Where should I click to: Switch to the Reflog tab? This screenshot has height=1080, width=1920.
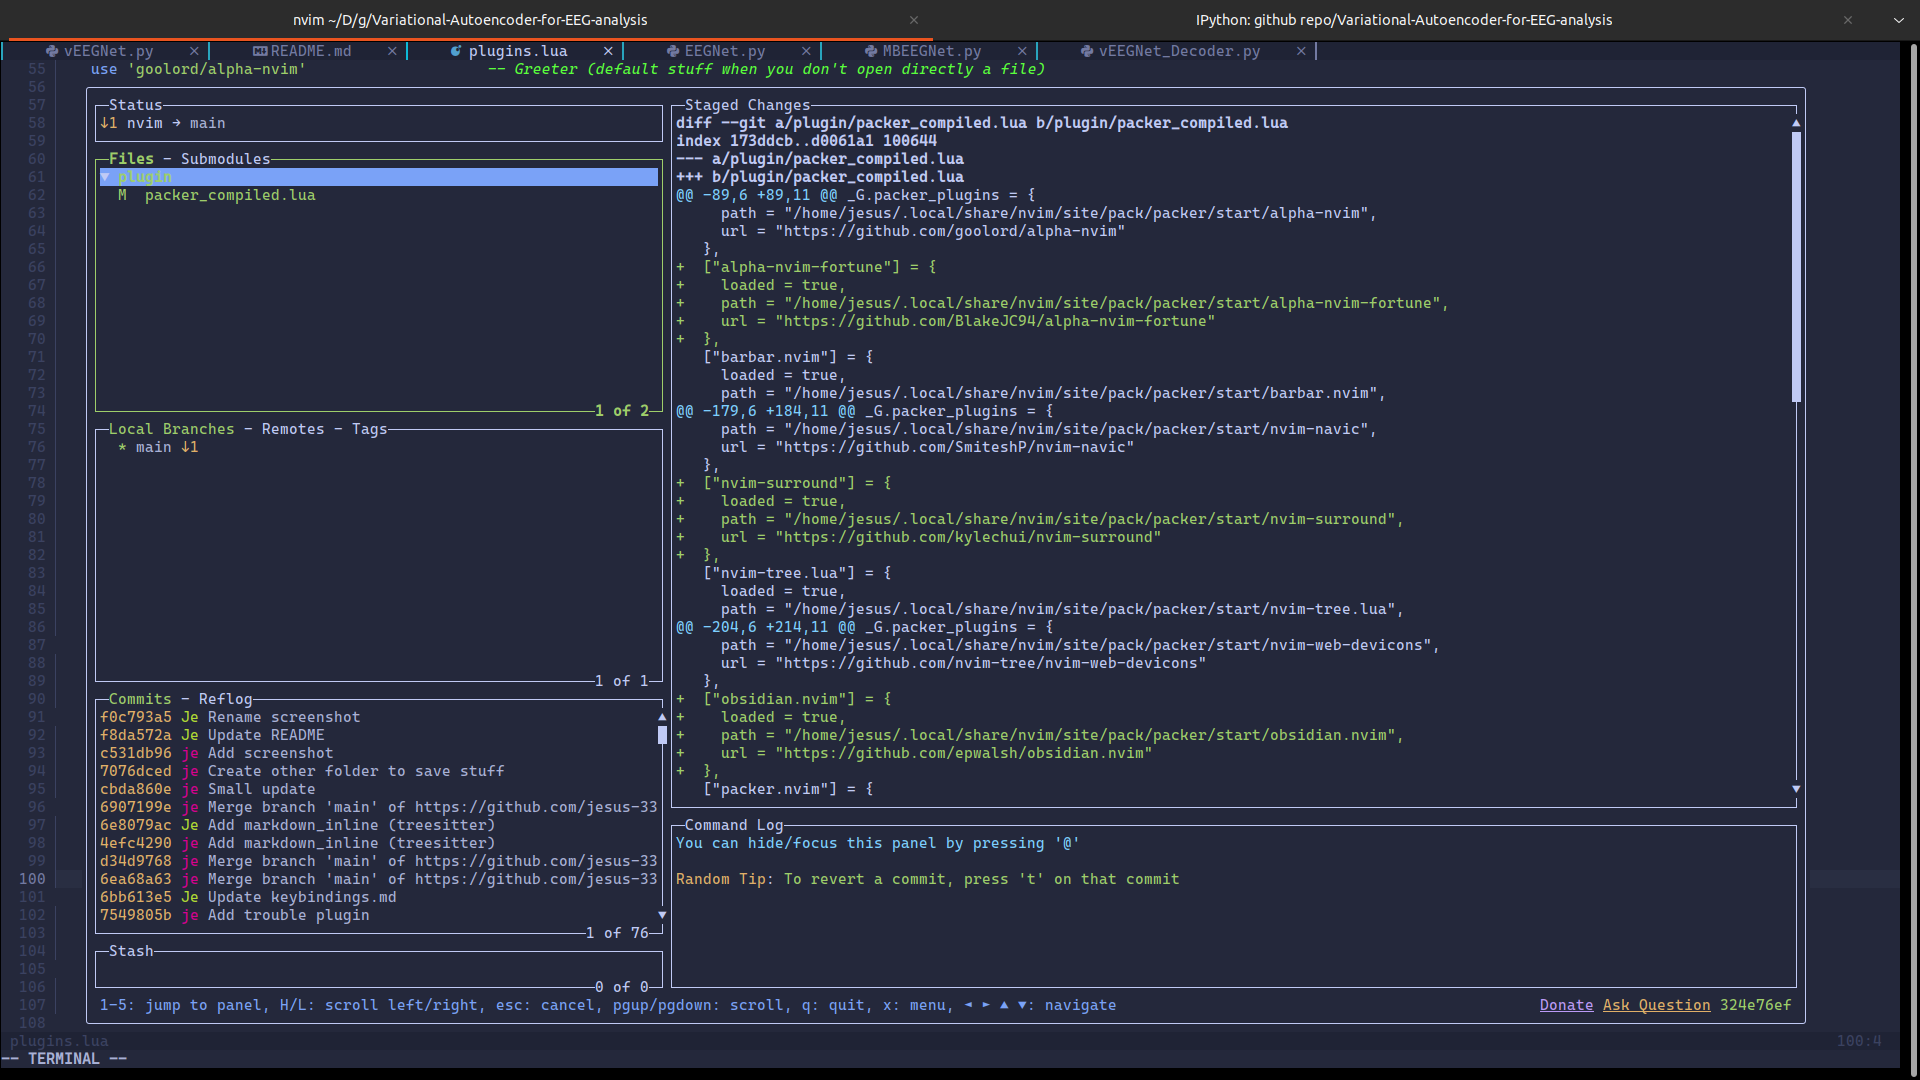tap(225, 699)
